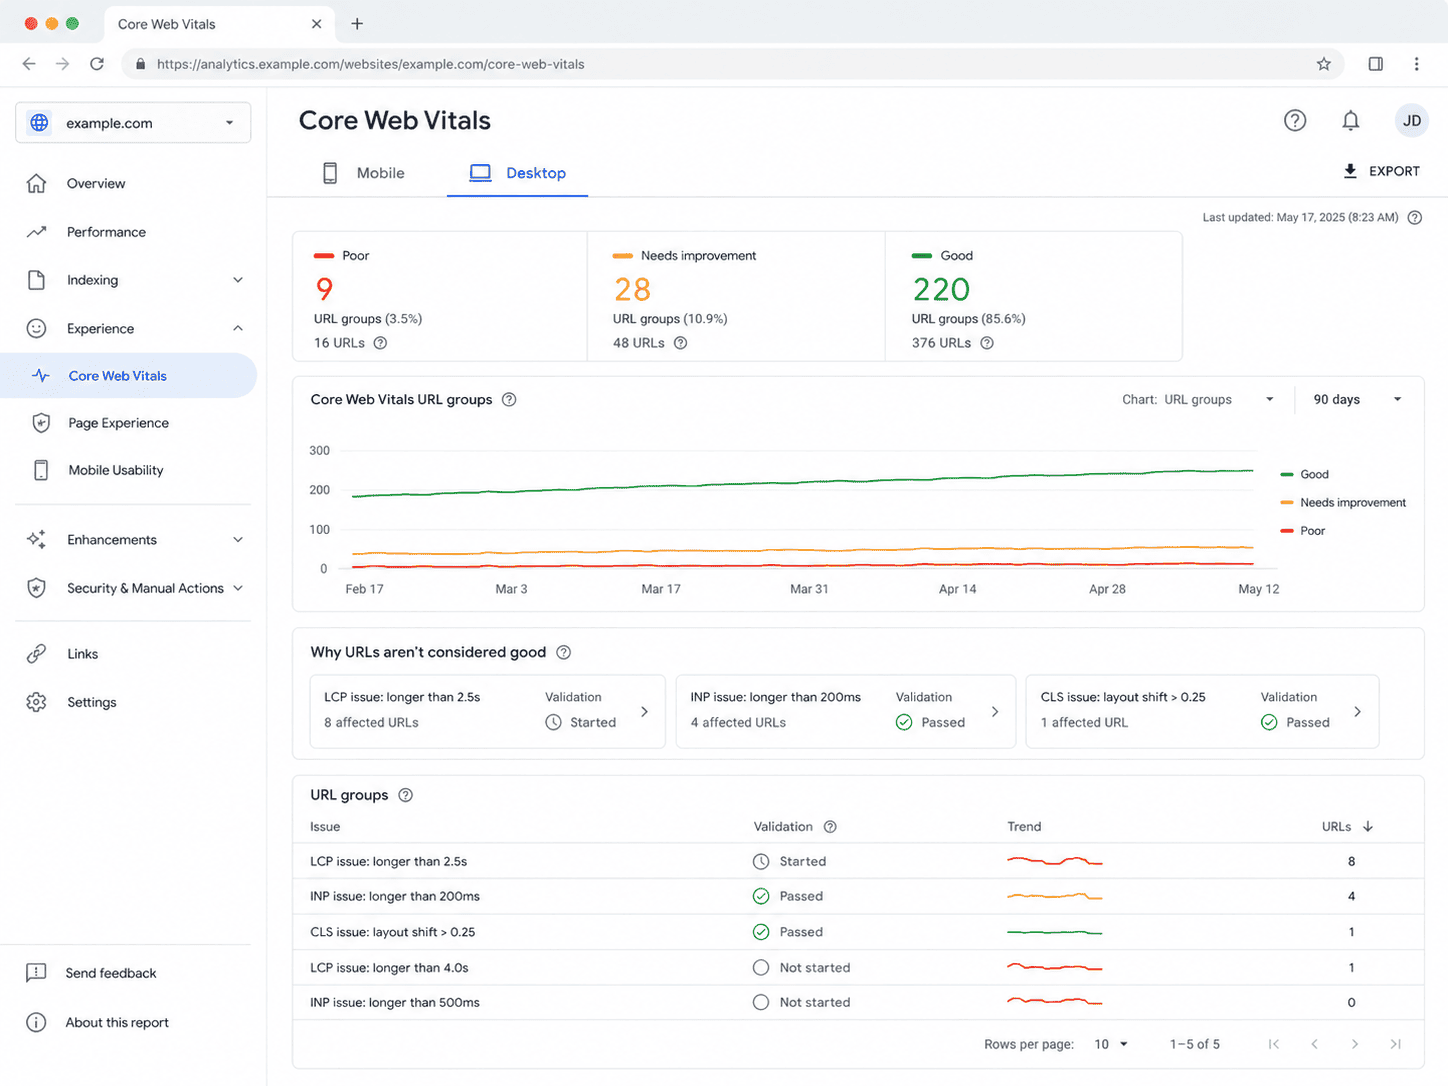The image size is (1448, 1086).
Task: Sort by URLs using the down arrow
Action: [1368, 827]
